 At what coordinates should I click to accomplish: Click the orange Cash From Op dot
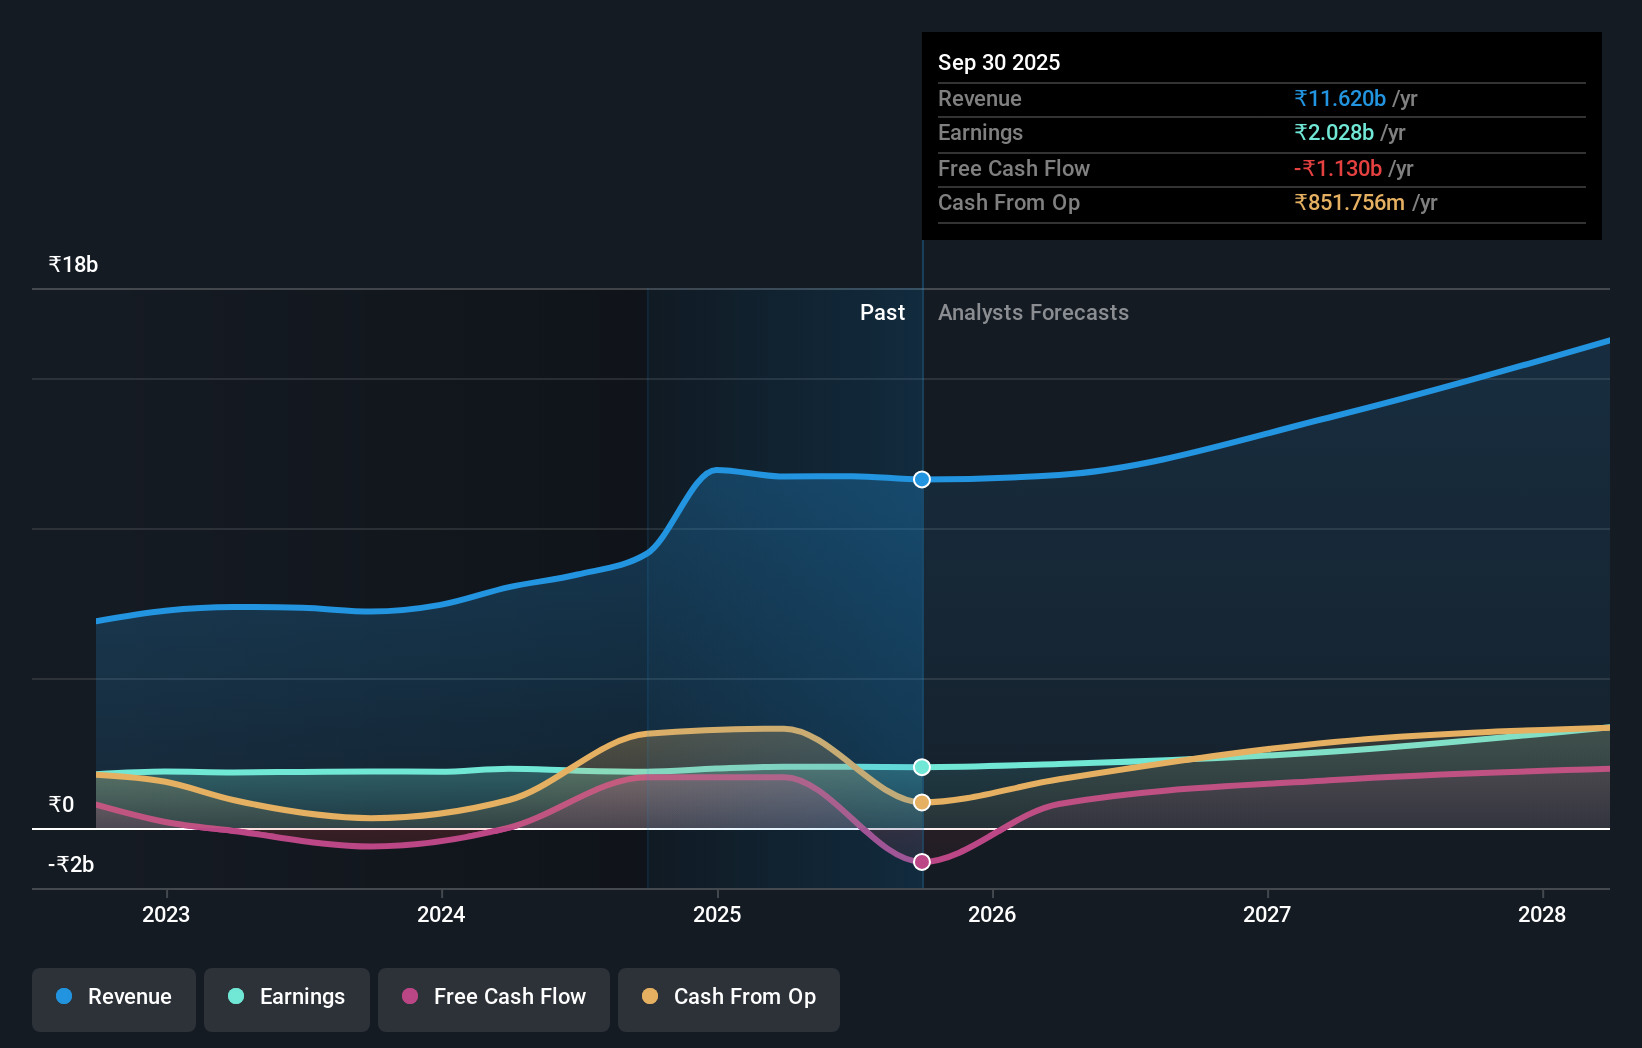pyautogui.click(x=651, y=997)
